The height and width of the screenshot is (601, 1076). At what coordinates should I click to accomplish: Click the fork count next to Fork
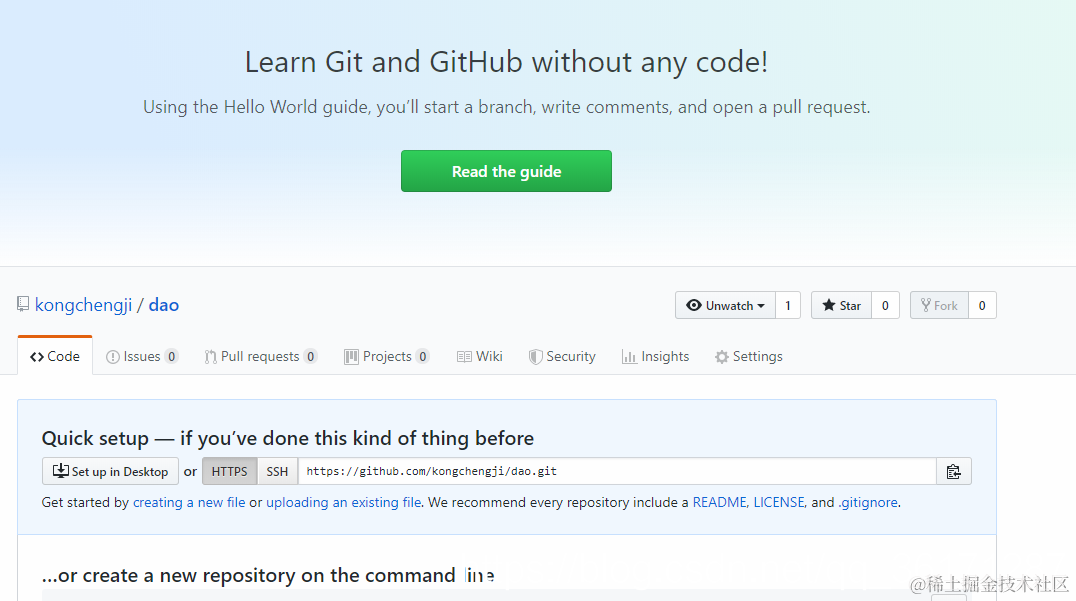tap(982, 305)
